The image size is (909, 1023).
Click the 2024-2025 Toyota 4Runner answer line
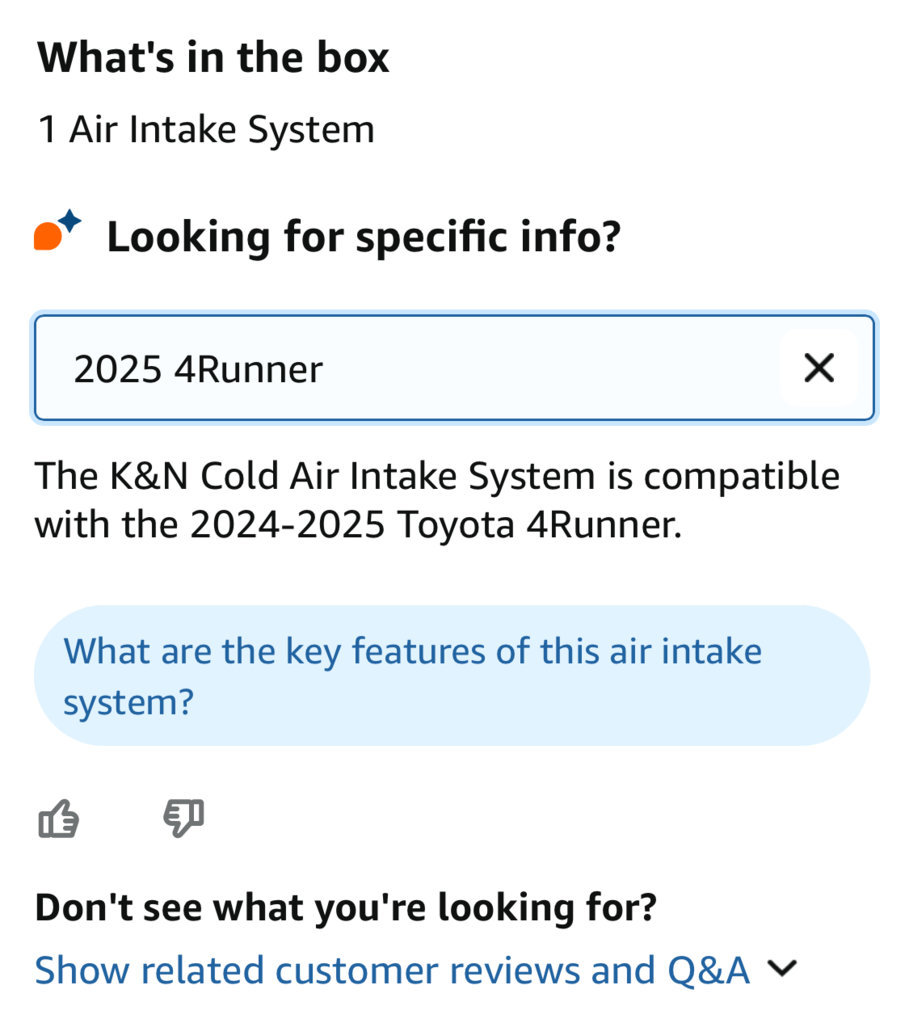358,525
